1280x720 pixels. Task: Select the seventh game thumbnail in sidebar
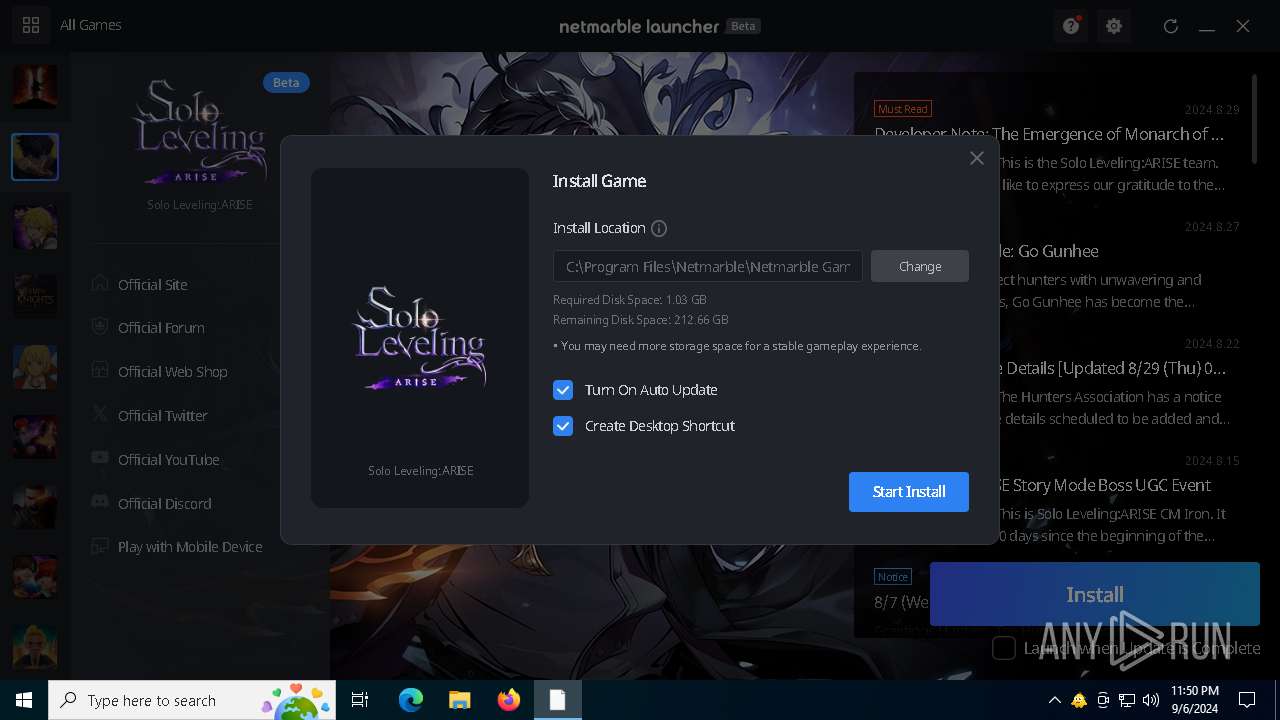[35, 507]
